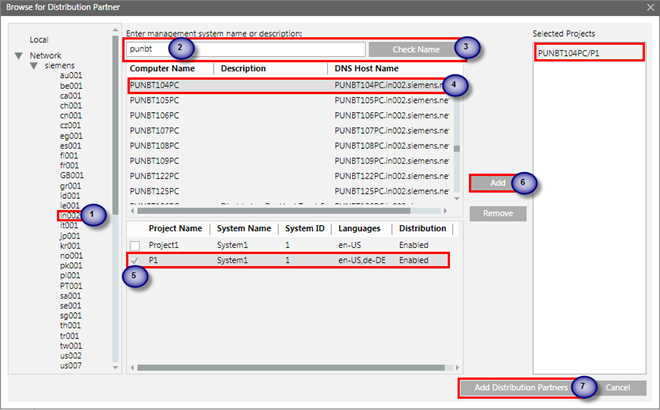Cancel the Browse dialog

(x=617, y=387)
